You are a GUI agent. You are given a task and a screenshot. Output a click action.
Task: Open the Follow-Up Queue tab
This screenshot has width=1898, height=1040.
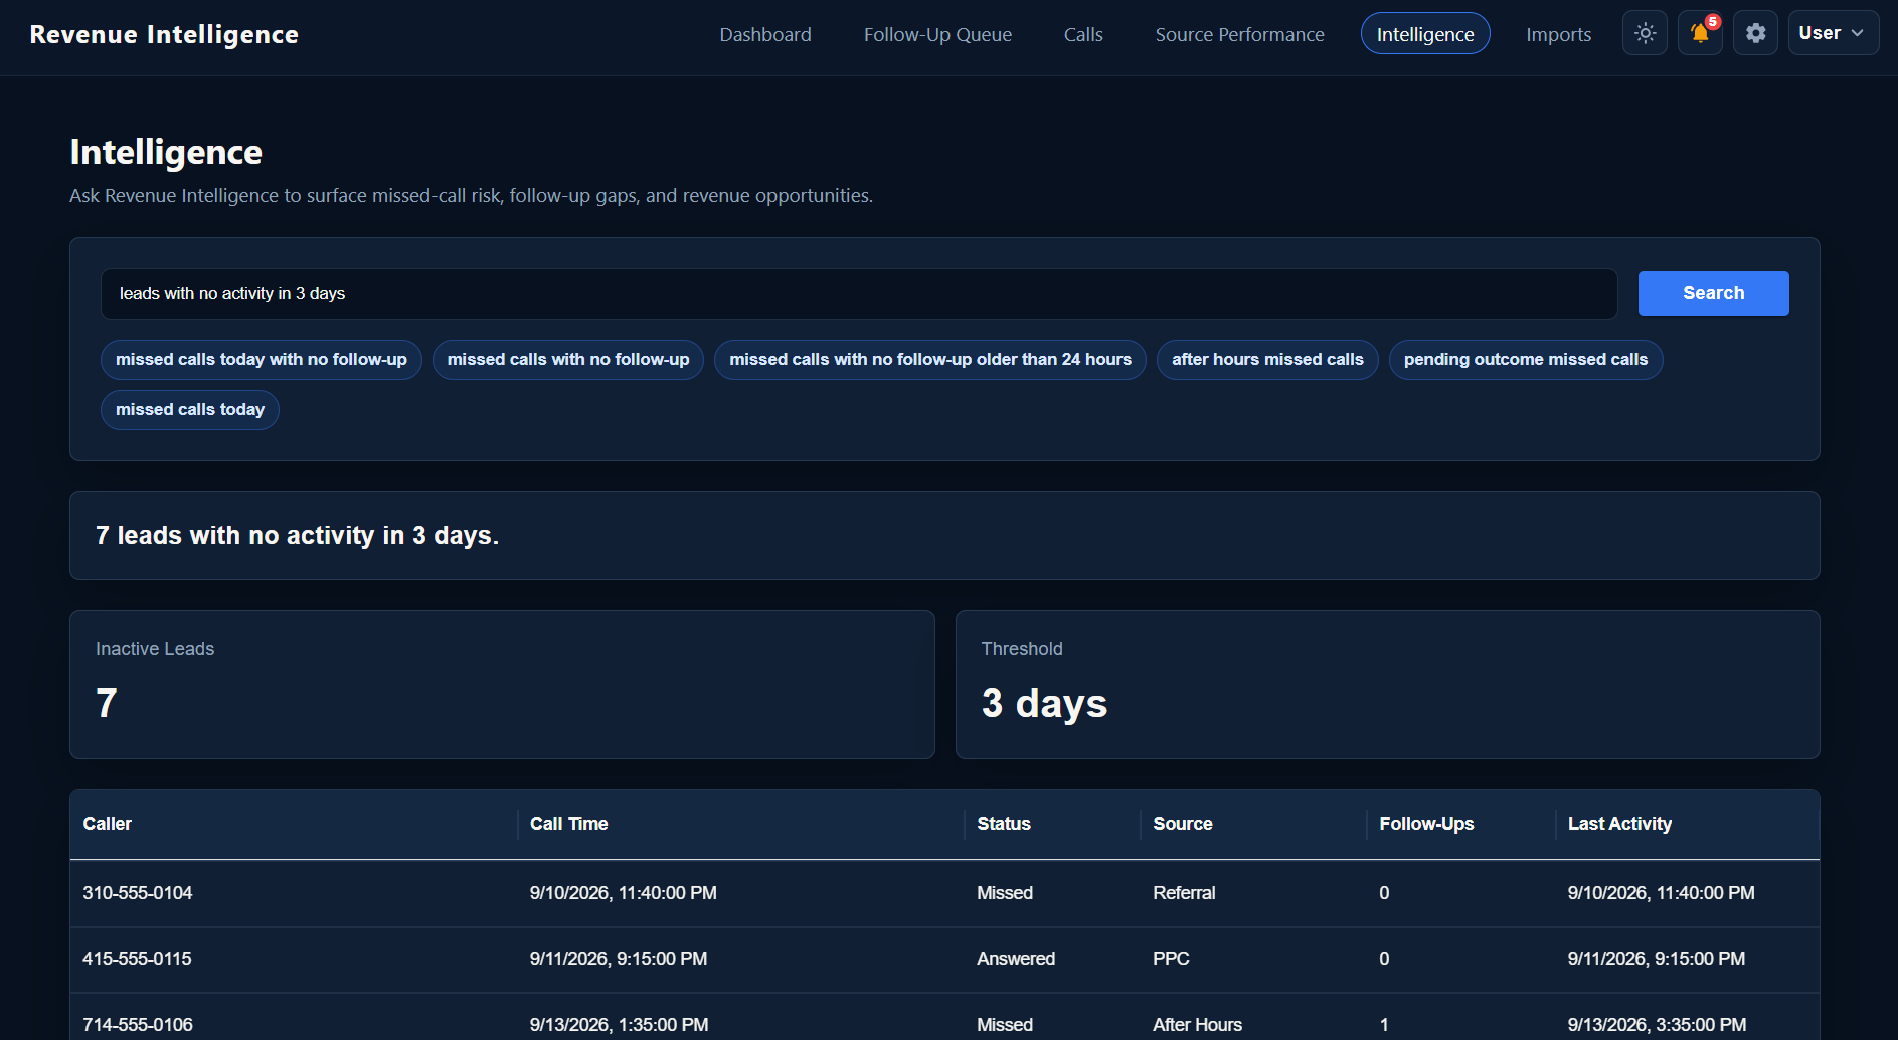point(938,34)
